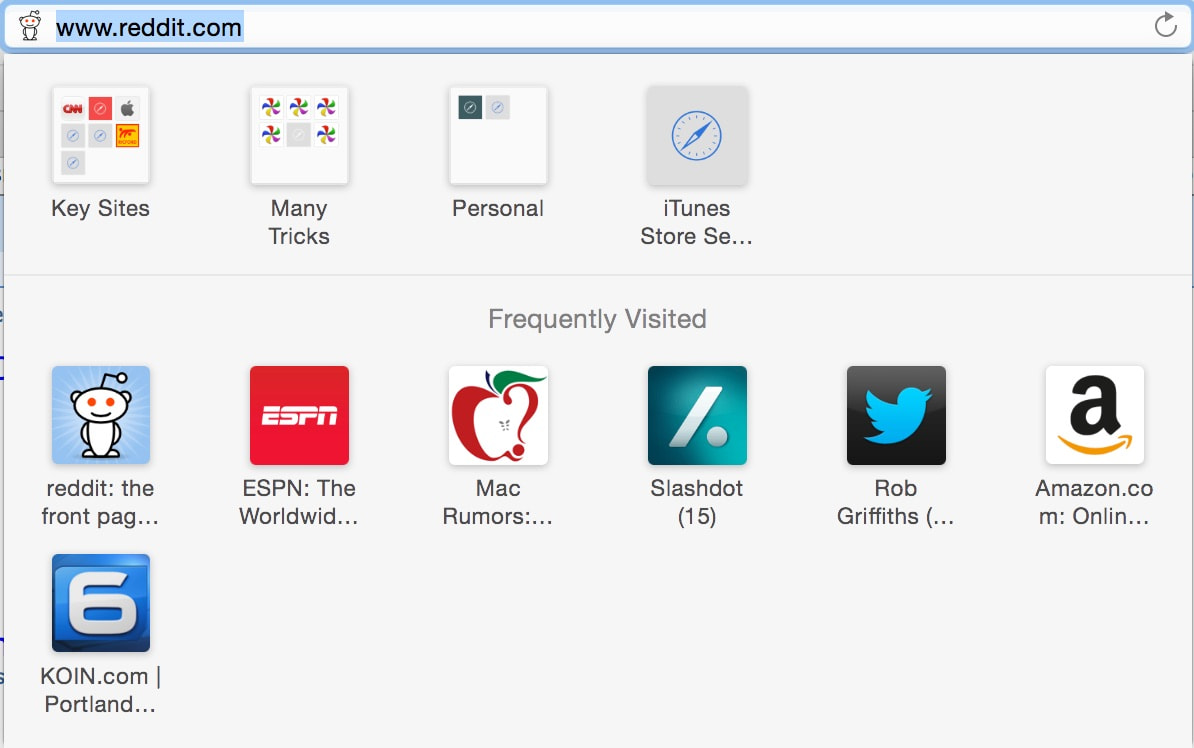Click the reload page button
1194x748 pixels.
coord(1165,26)
